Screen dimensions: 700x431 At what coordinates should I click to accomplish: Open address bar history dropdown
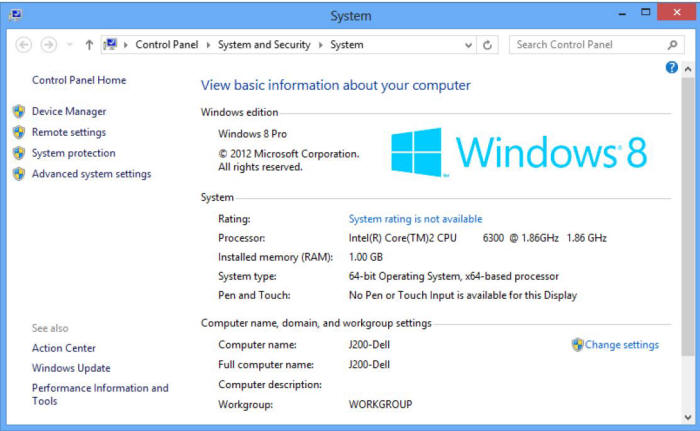[468, 45]
